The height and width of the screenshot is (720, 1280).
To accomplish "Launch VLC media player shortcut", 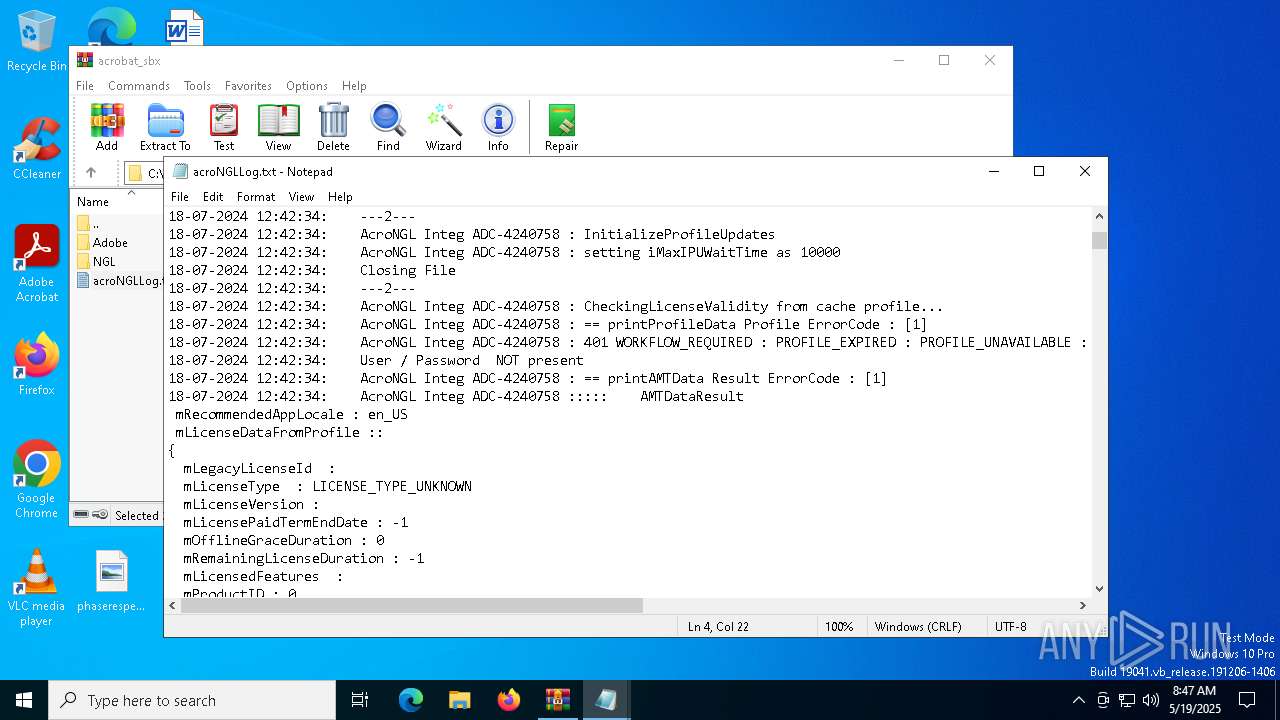I will point(37,588).
